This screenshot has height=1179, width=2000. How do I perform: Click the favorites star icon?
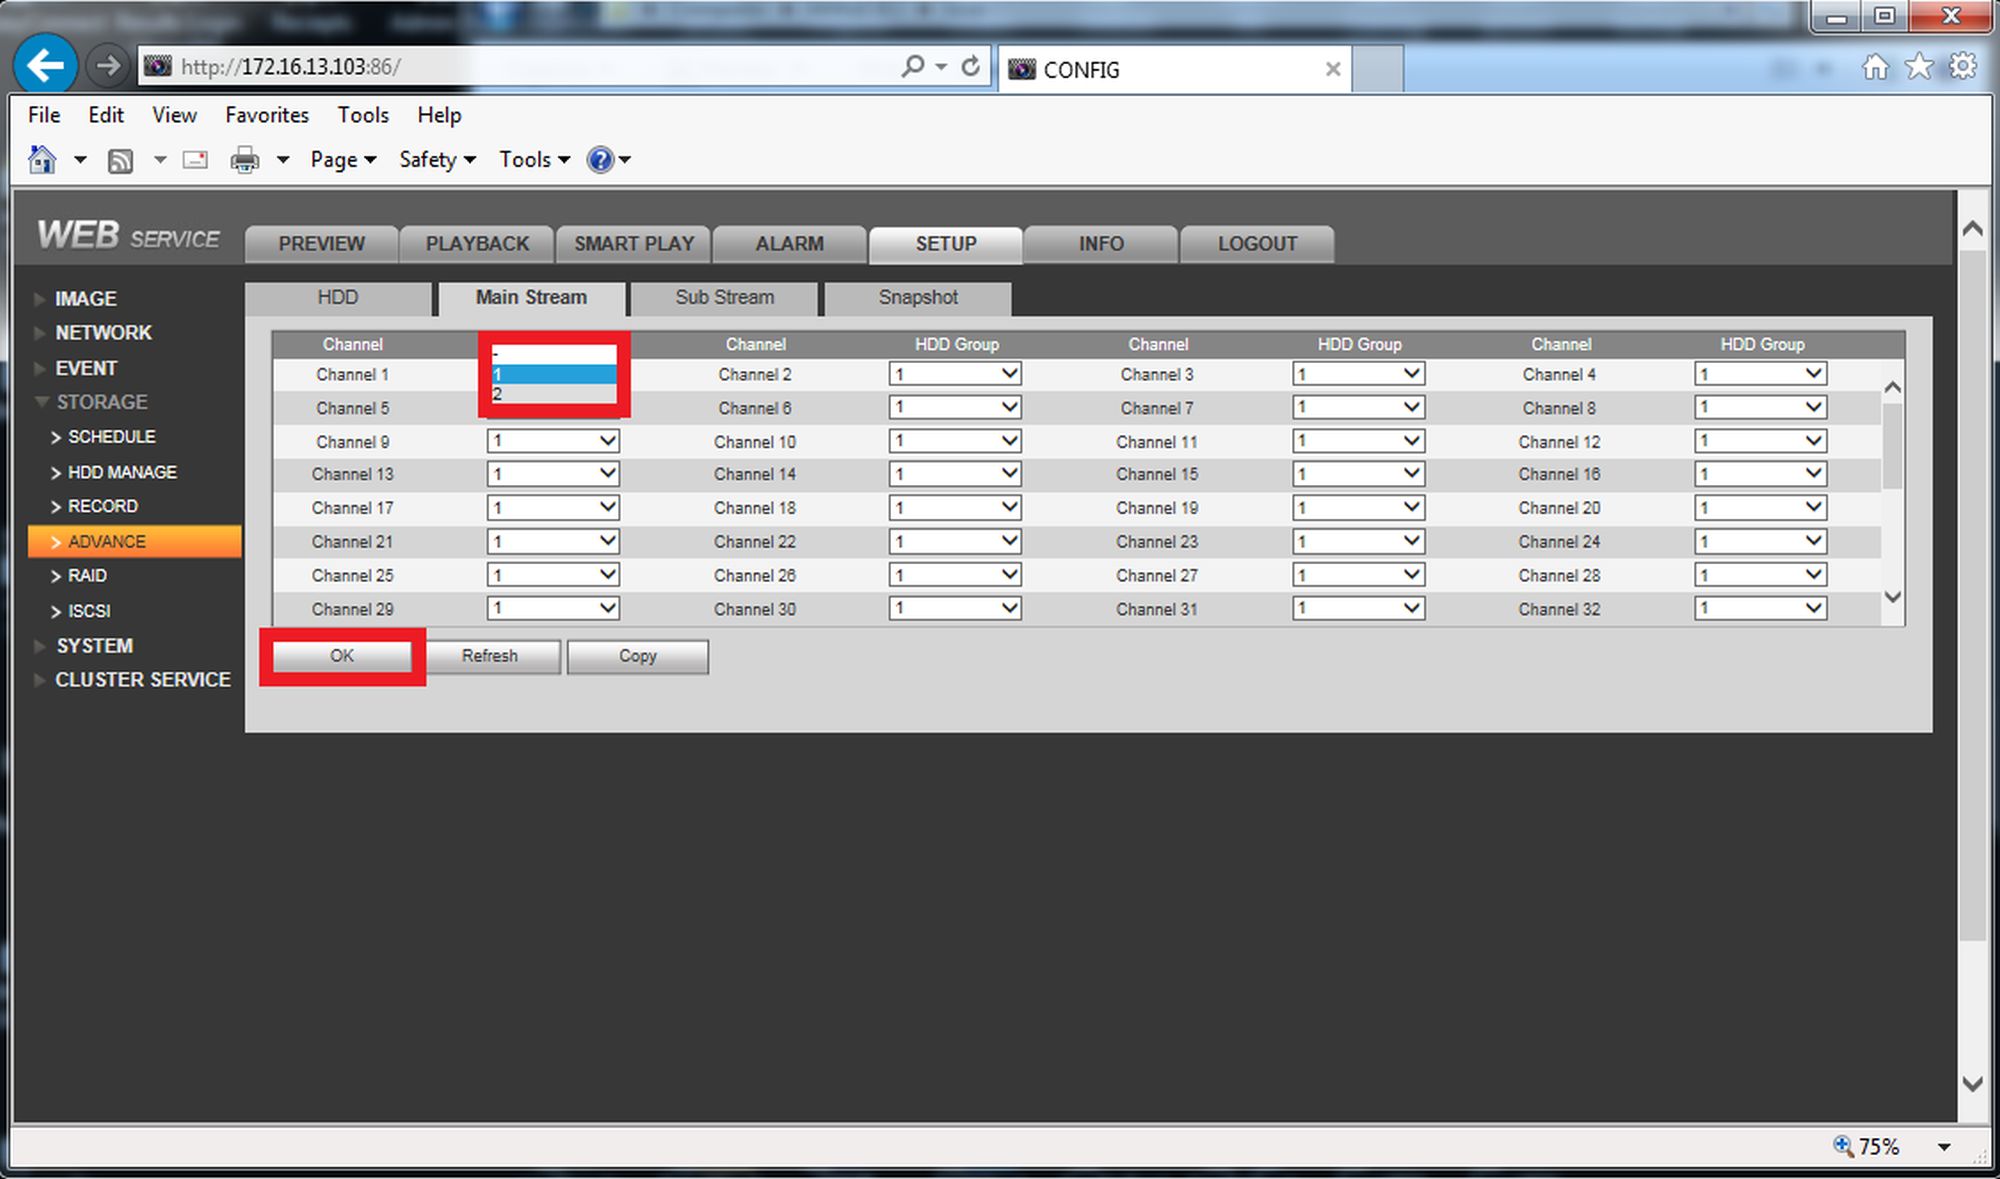point(1919,67)
